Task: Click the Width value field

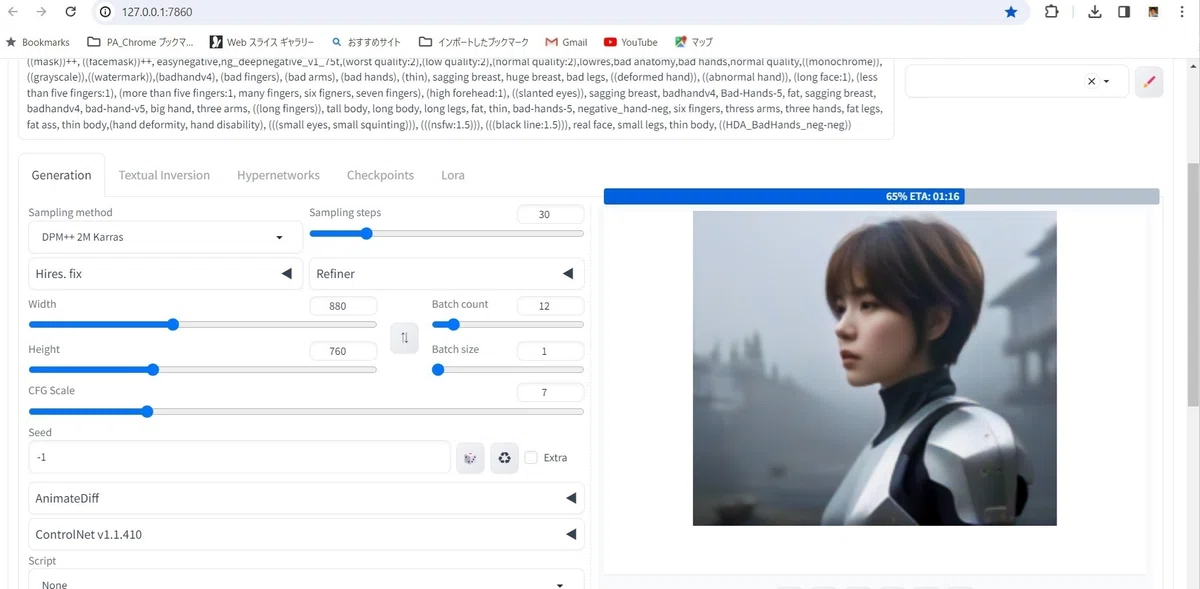Action: pos(343,306)
